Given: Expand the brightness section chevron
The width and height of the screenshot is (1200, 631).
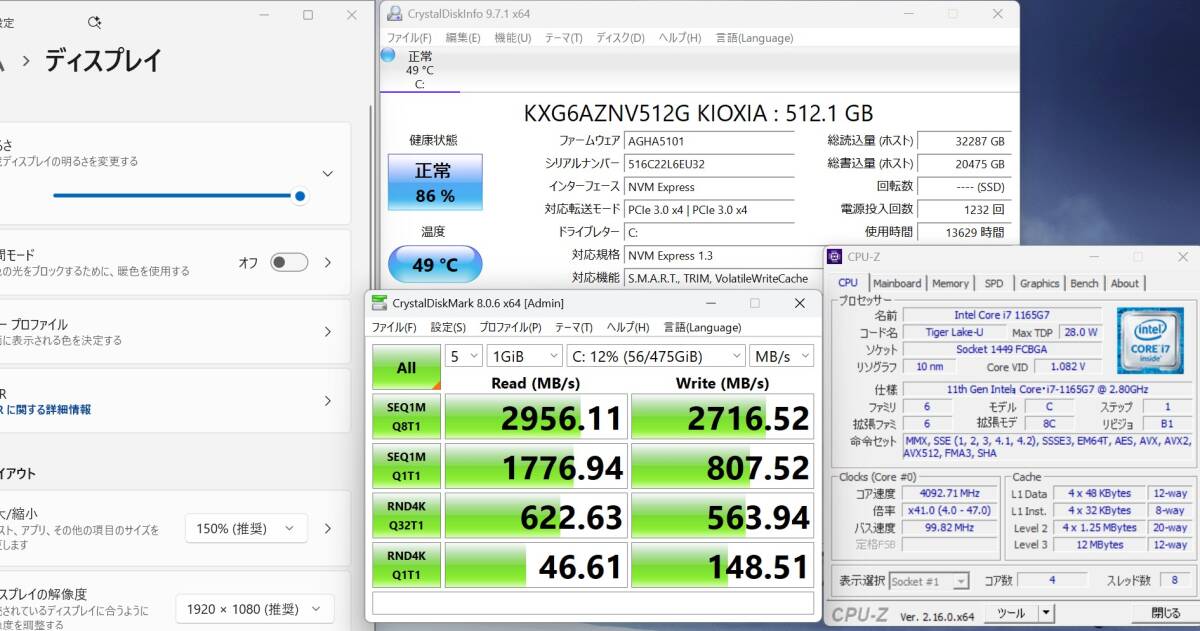Looking at the screenshot, I should point(327,173).
